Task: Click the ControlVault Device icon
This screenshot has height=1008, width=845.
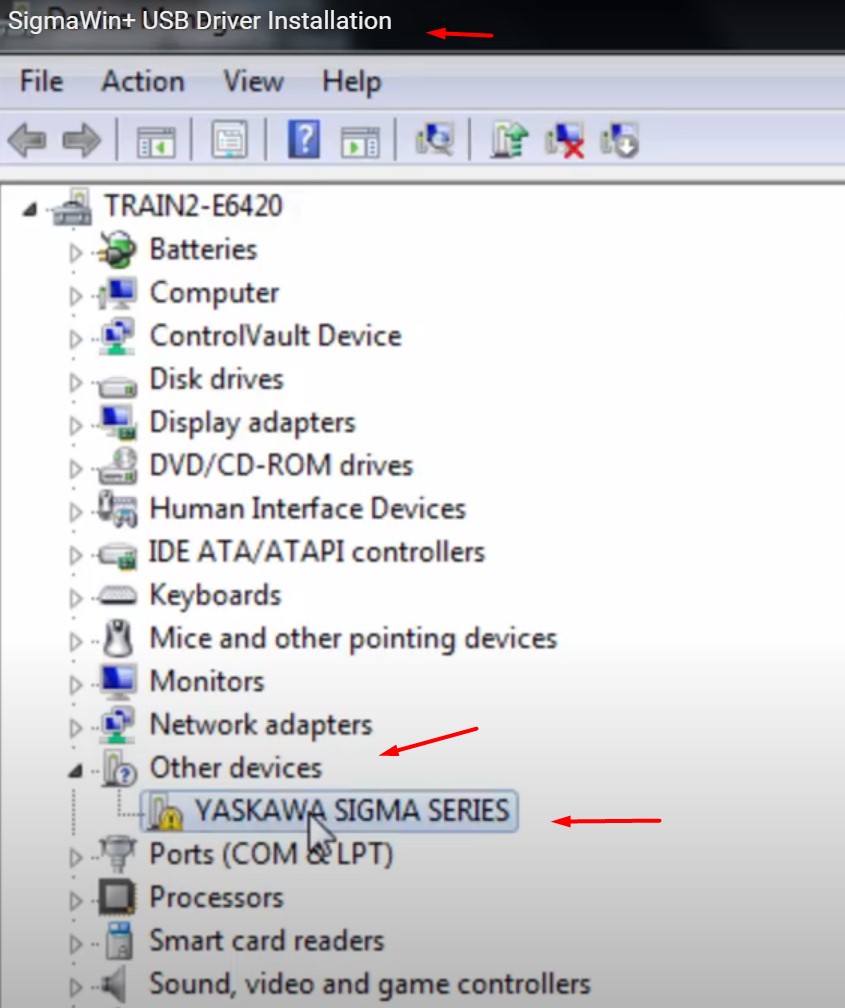Action: tap(116, 336)
